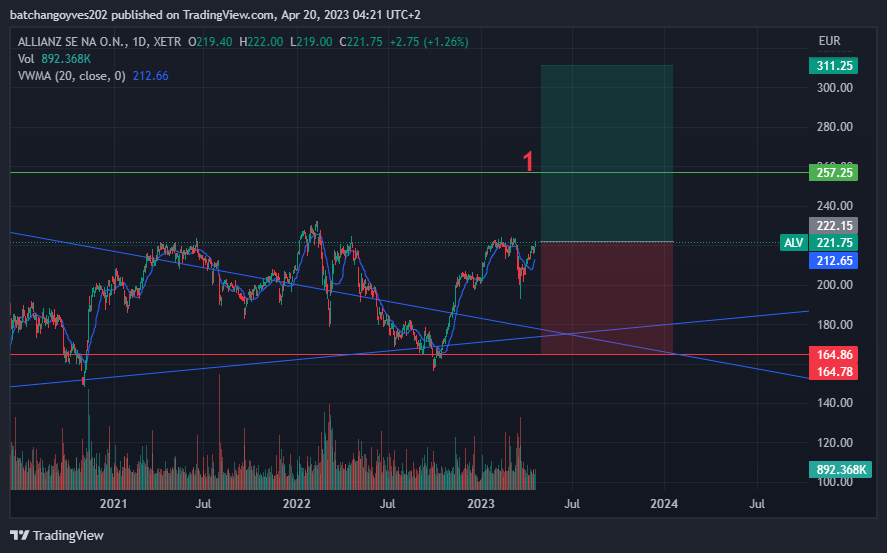Click the 2021 label on time axis
Image resolution: width=887 pixels, height=553 pixels.
pos(113,503)
